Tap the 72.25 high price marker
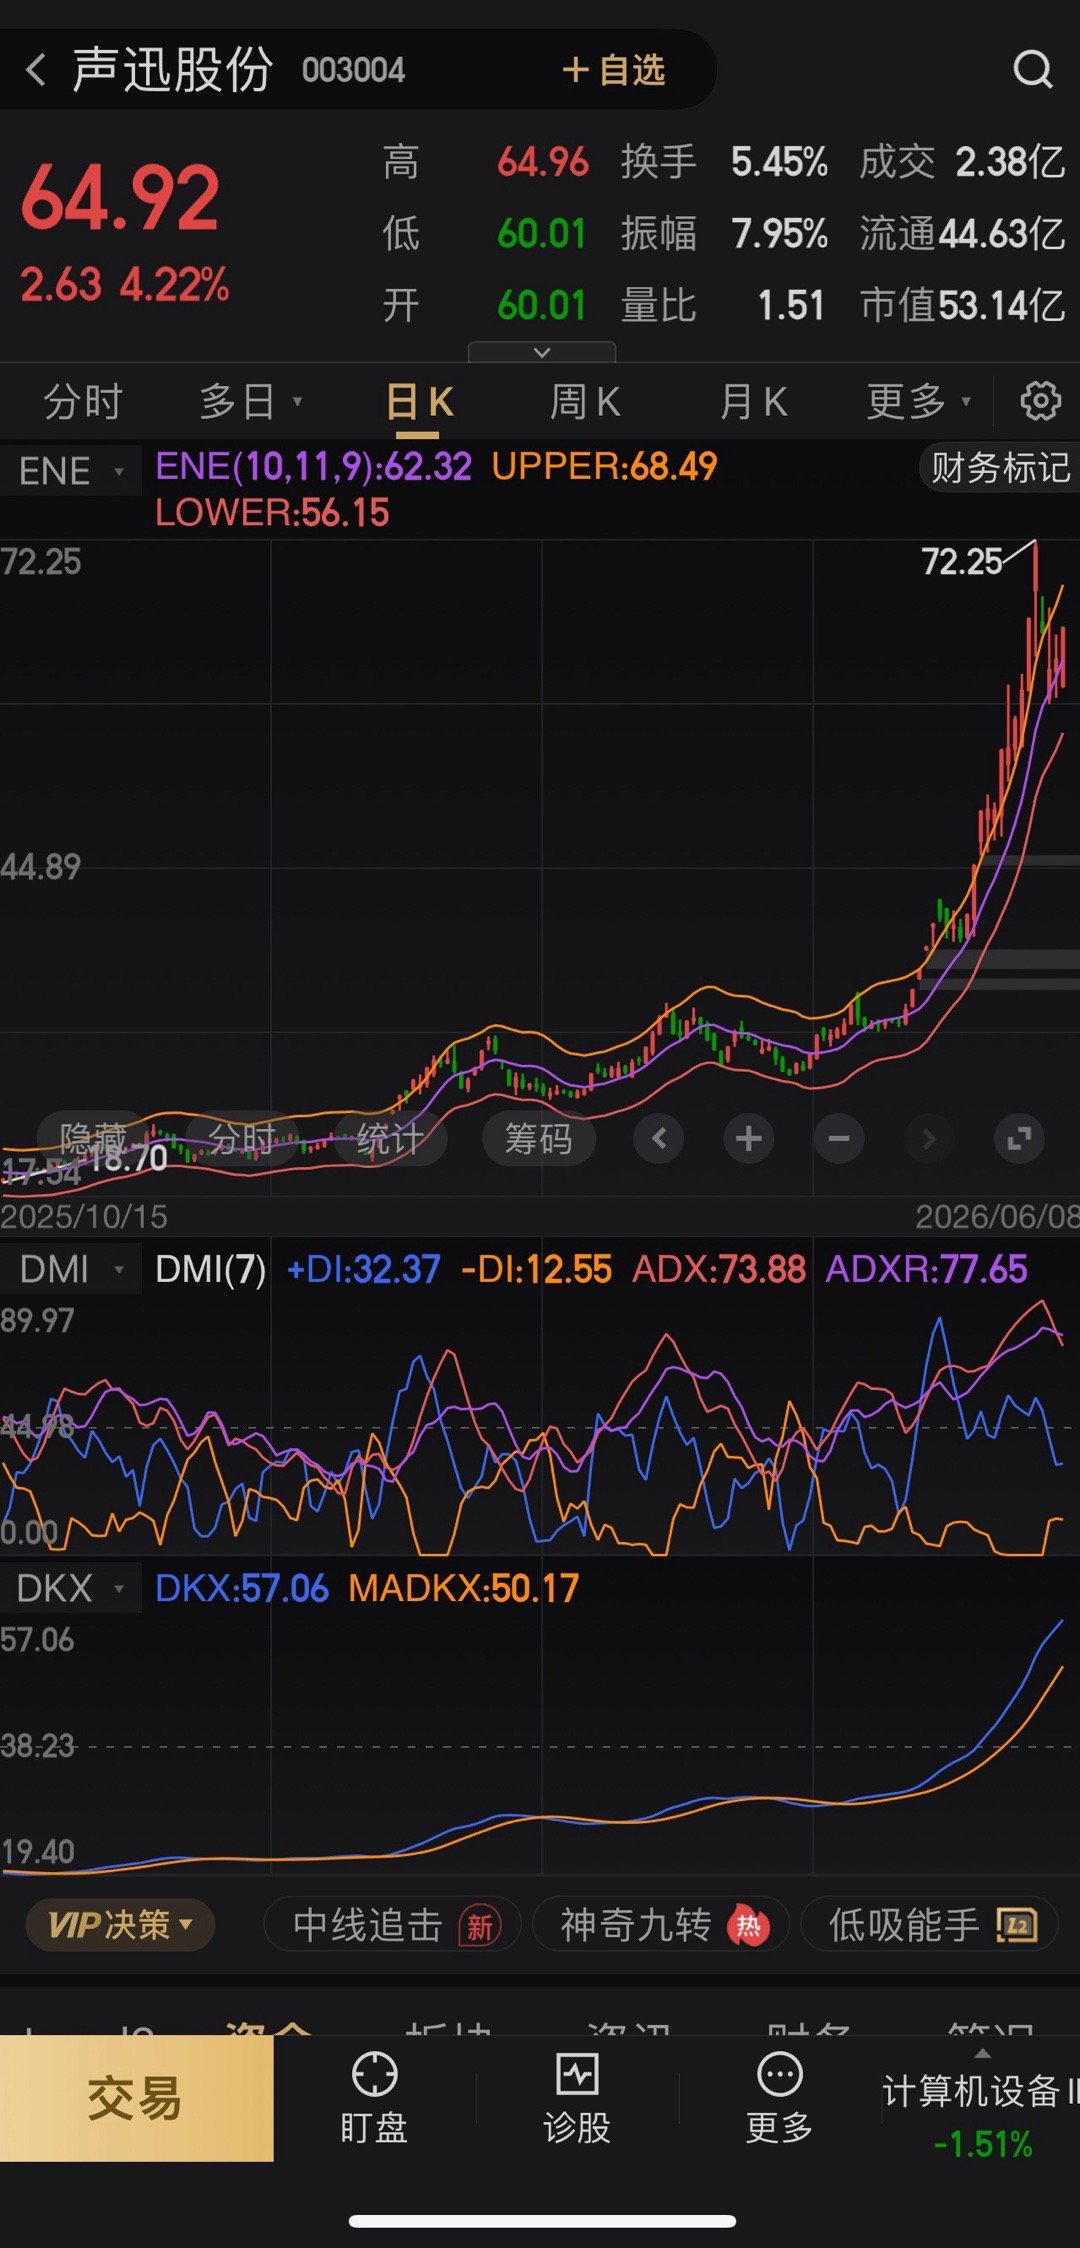The height and width of the screenshot is (2248, 1080). [961, 562]
